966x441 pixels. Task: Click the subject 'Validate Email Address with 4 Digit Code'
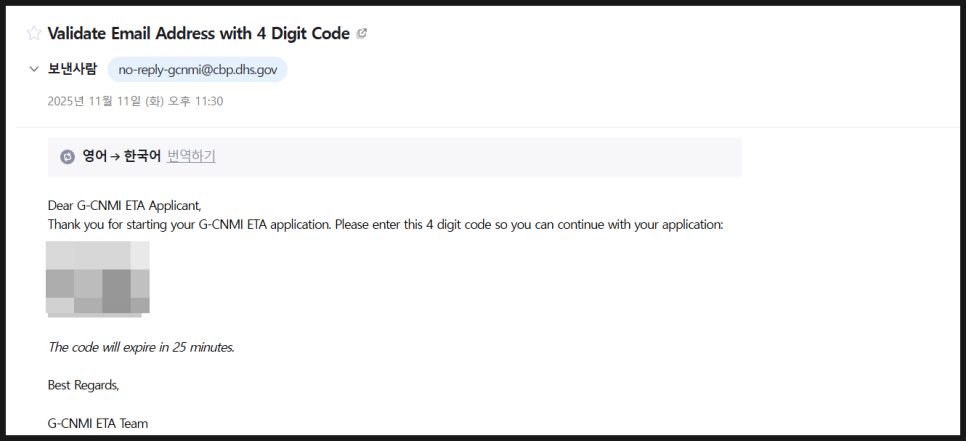(x=198, y=33)
